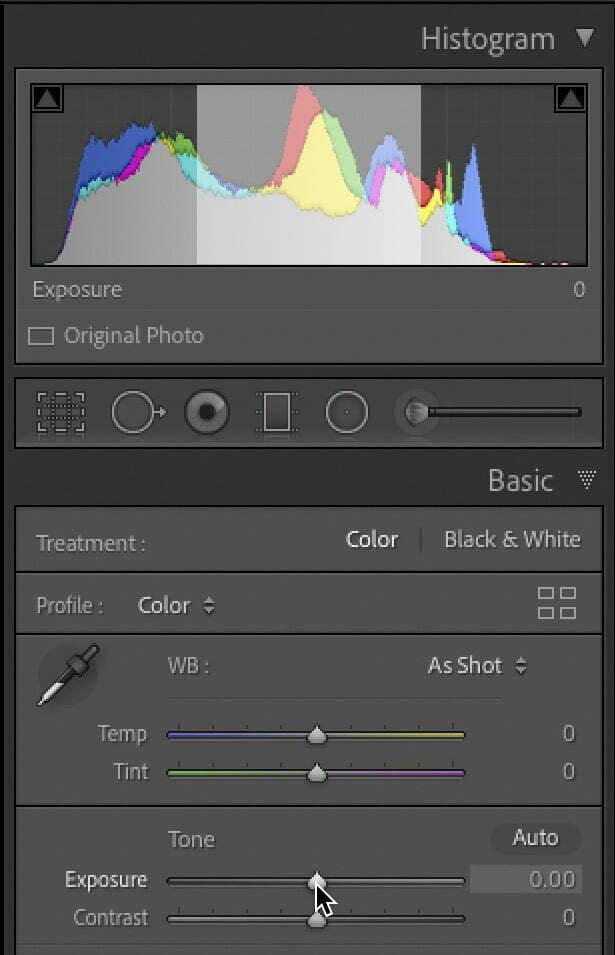Collapse the Histogram panel
615x955 pixels.
[x=585, y=38]
